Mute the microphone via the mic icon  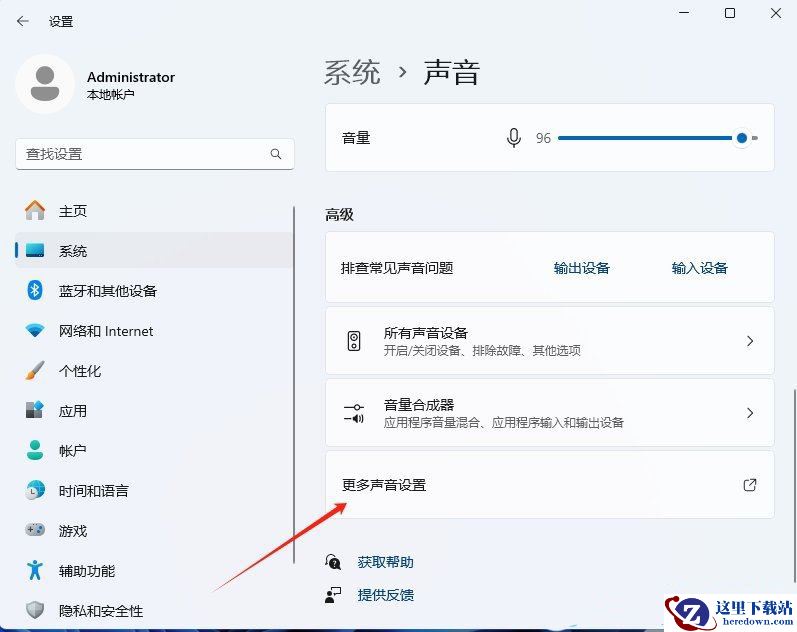tap(513, 138)
